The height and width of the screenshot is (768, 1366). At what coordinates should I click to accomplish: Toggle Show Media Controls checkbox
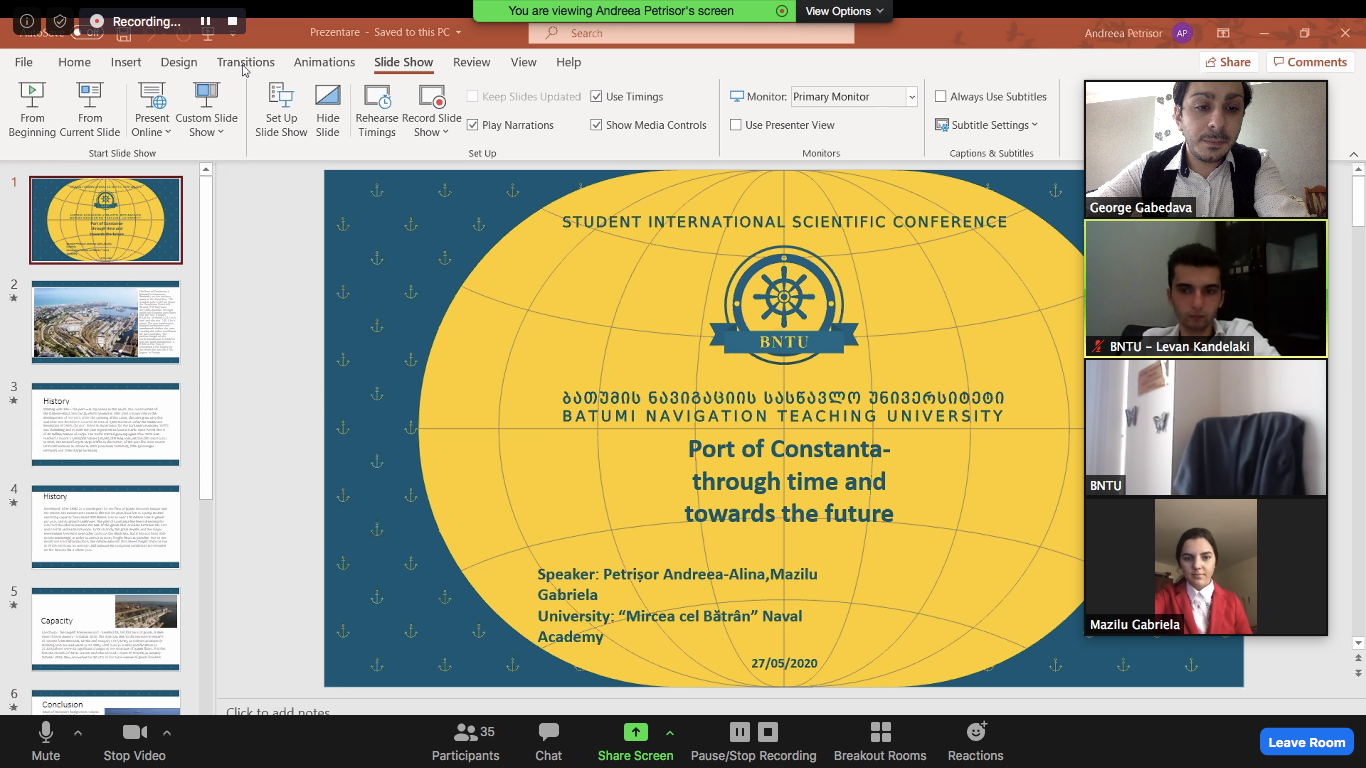click(596, 125)
